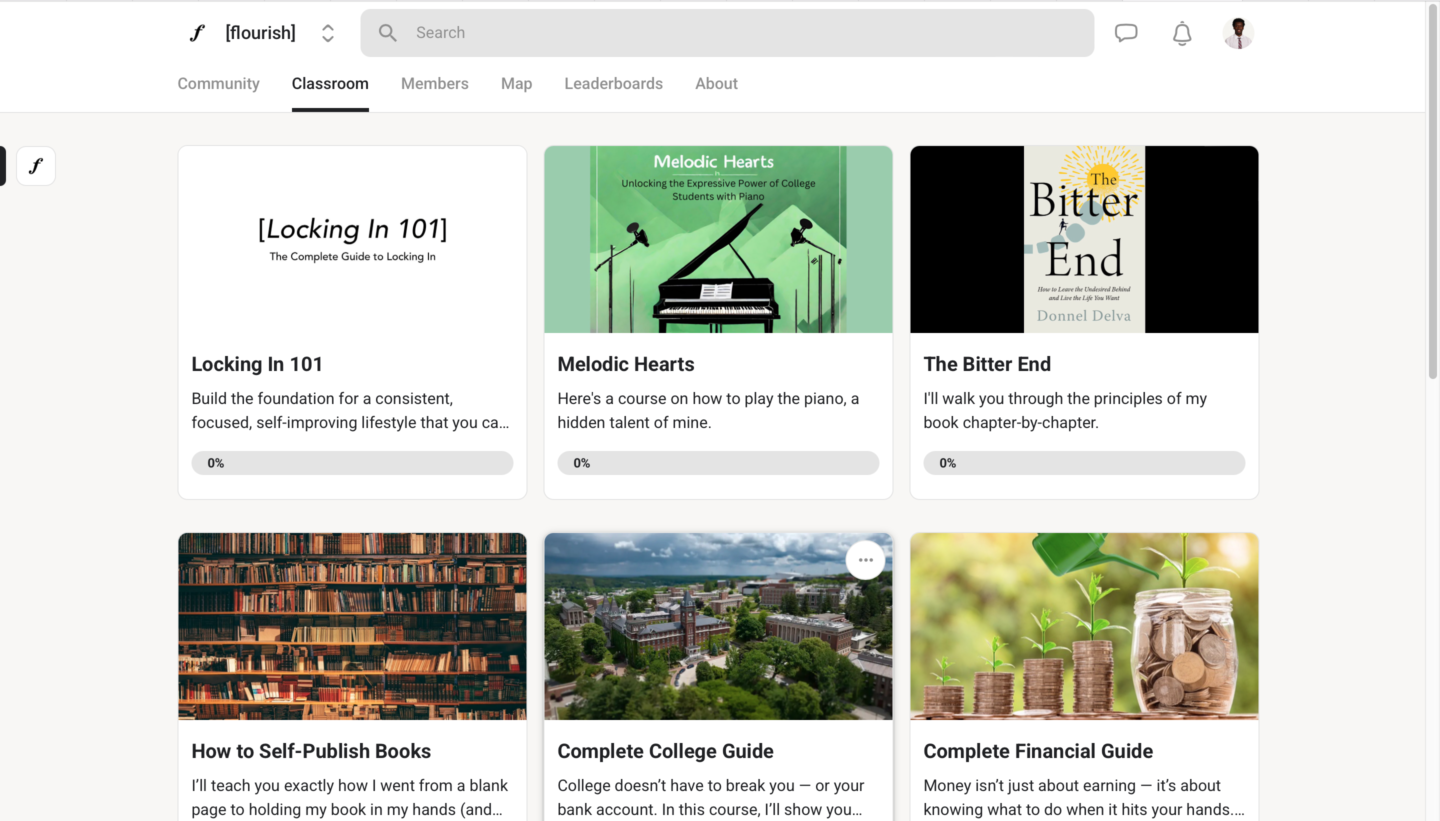View the Leaderboards tab
1440x821 pixels.
pos(613,84)
